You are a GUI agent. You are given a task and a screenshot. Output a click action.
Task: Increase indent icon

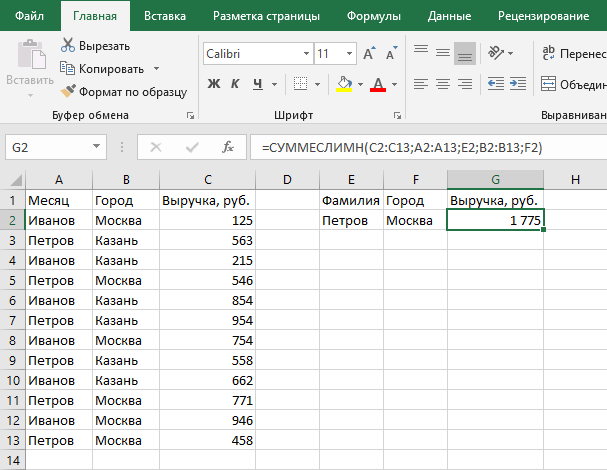click(518, 84)
